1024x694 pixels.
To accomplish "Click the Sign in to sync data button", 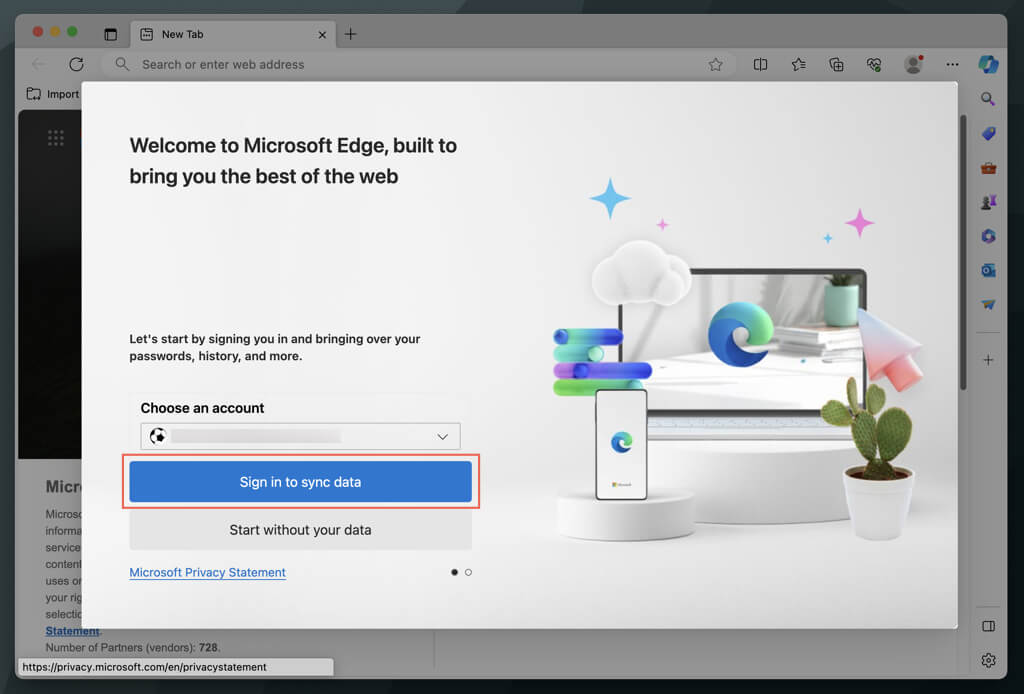I will pos(300,482).
